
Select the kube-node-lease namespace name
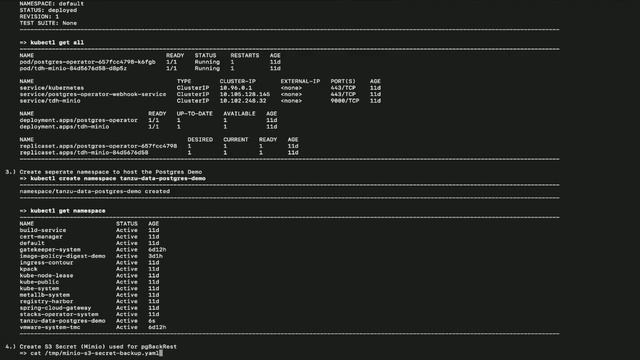(x=47, y=276)
